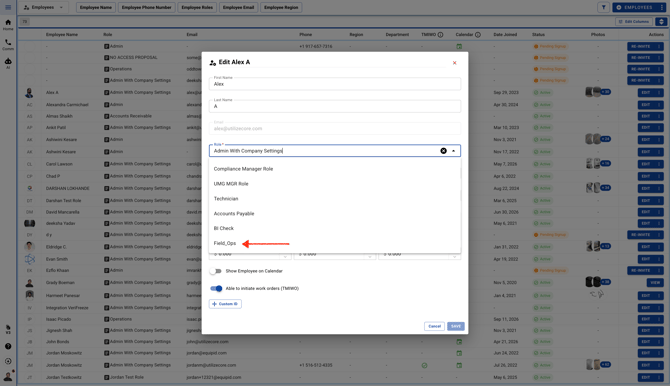Close the Edit Alex A dialog
Screen dimensions: 670x386
pos(455,63)
